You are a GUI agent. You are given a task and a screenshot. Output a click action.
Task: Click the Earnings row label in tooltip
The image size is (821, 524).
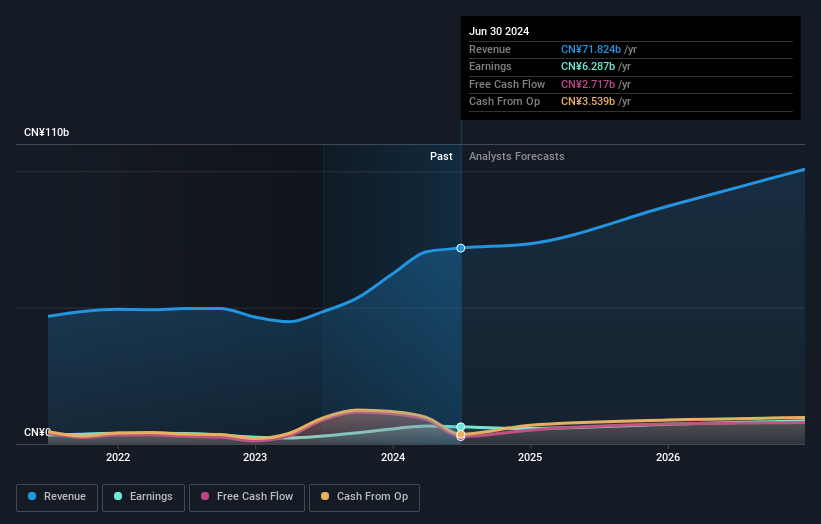490,66
